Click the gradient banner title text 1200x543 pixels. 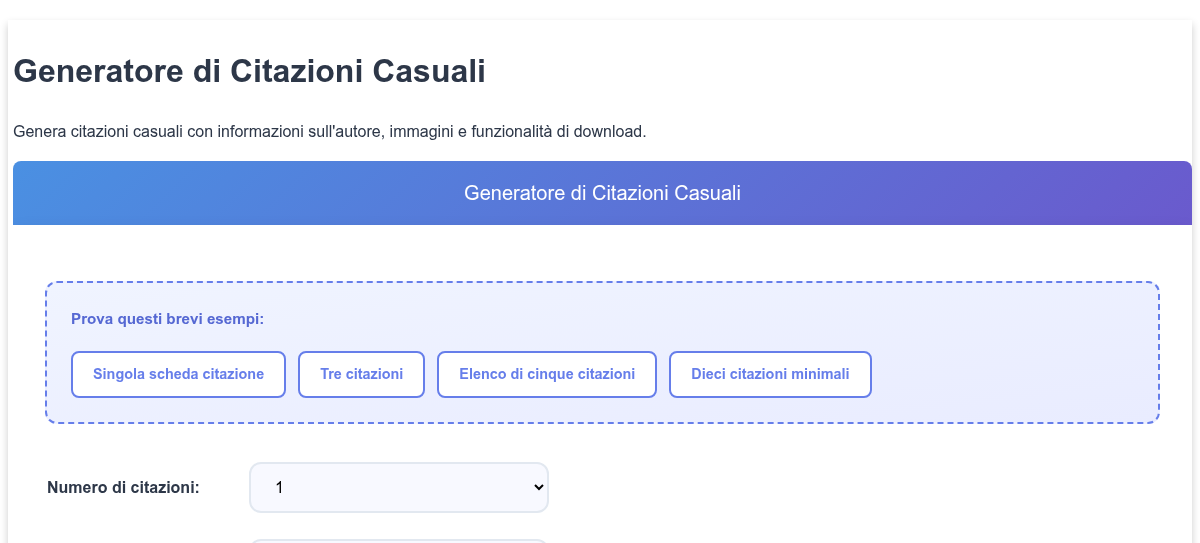coord(602,193)
